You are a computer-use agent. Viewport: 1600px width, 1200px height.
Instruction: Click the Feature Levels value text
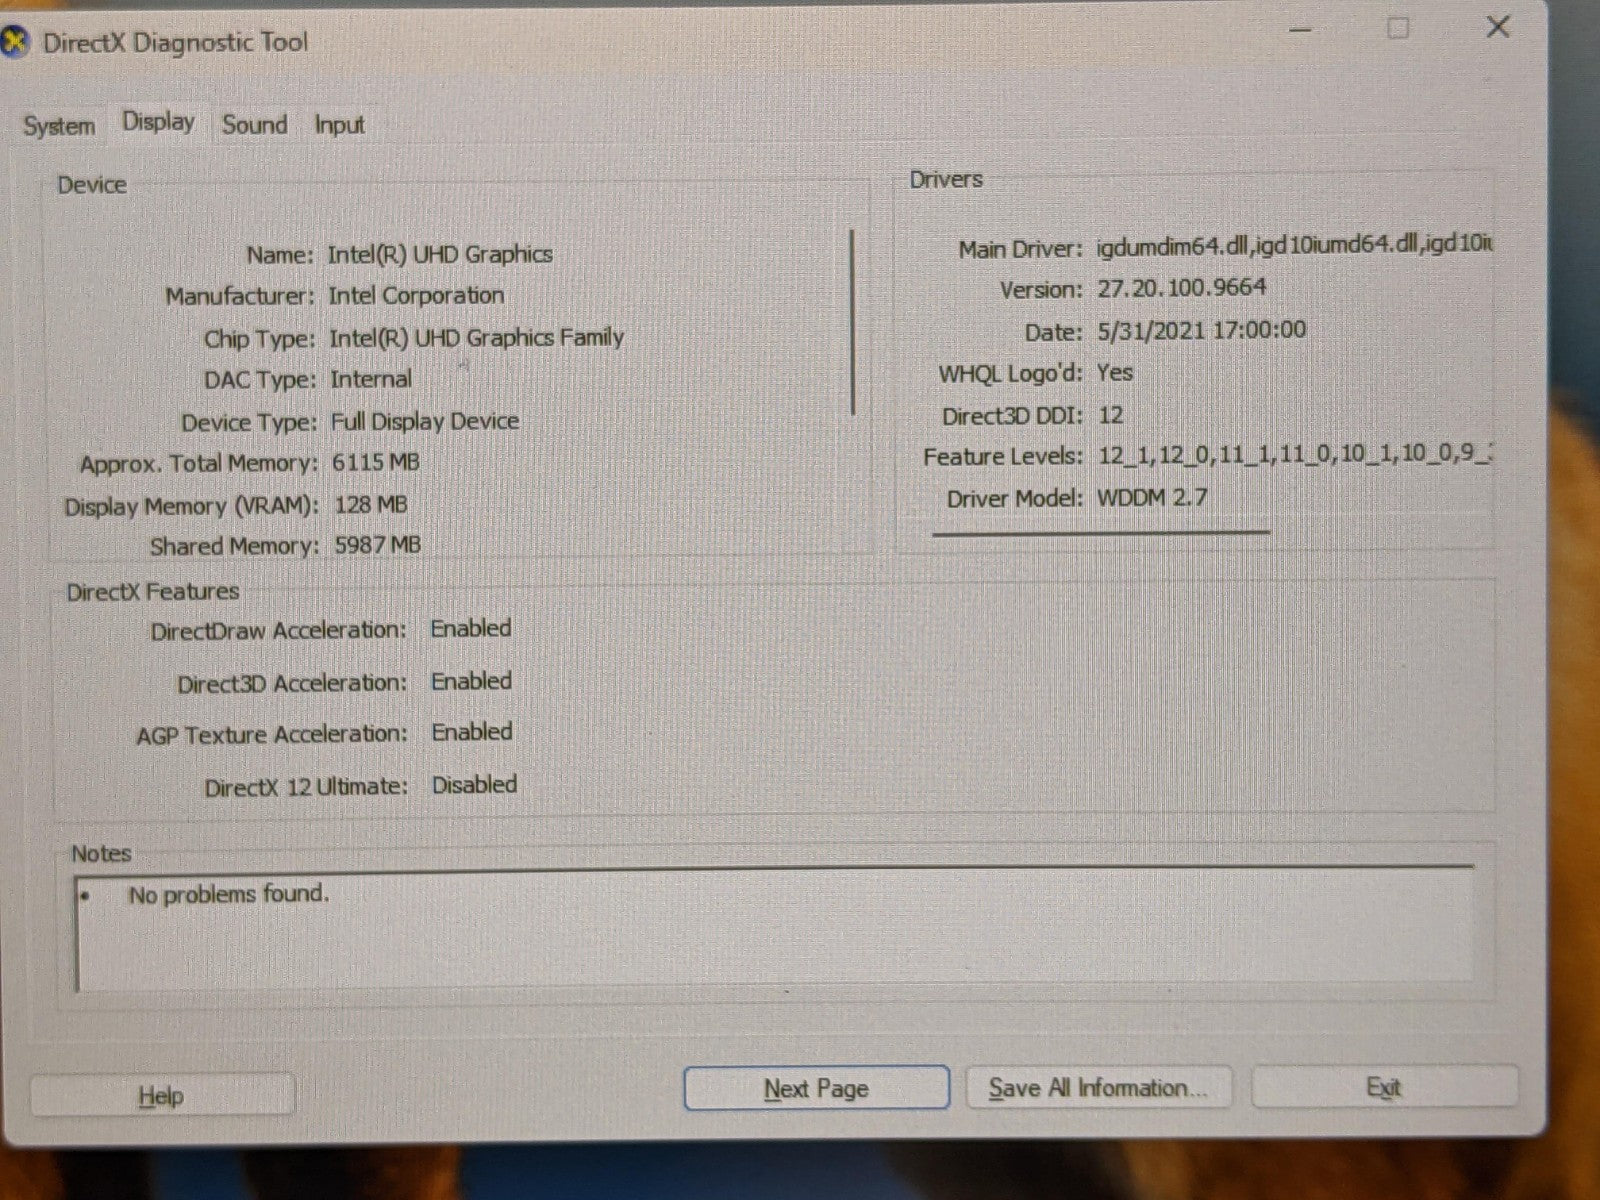click(x=1292, y=455)
